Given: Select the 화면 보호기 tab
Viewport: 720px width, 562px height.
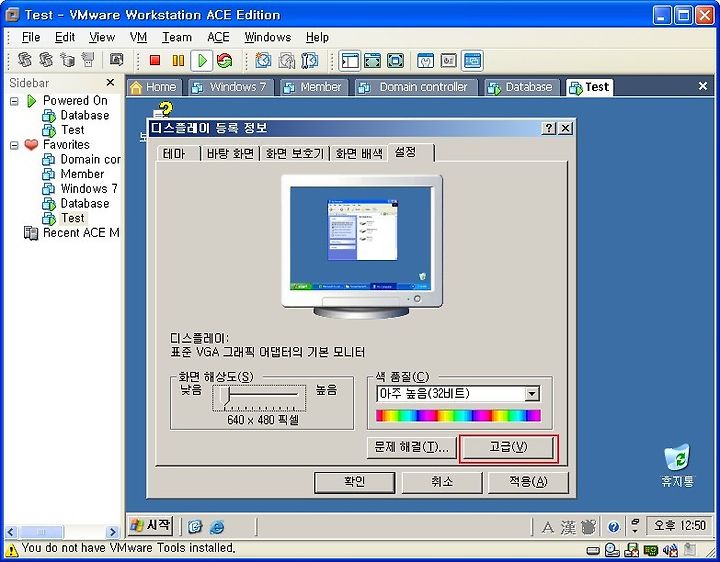Looking at the screenshot, I should (295, 153).
